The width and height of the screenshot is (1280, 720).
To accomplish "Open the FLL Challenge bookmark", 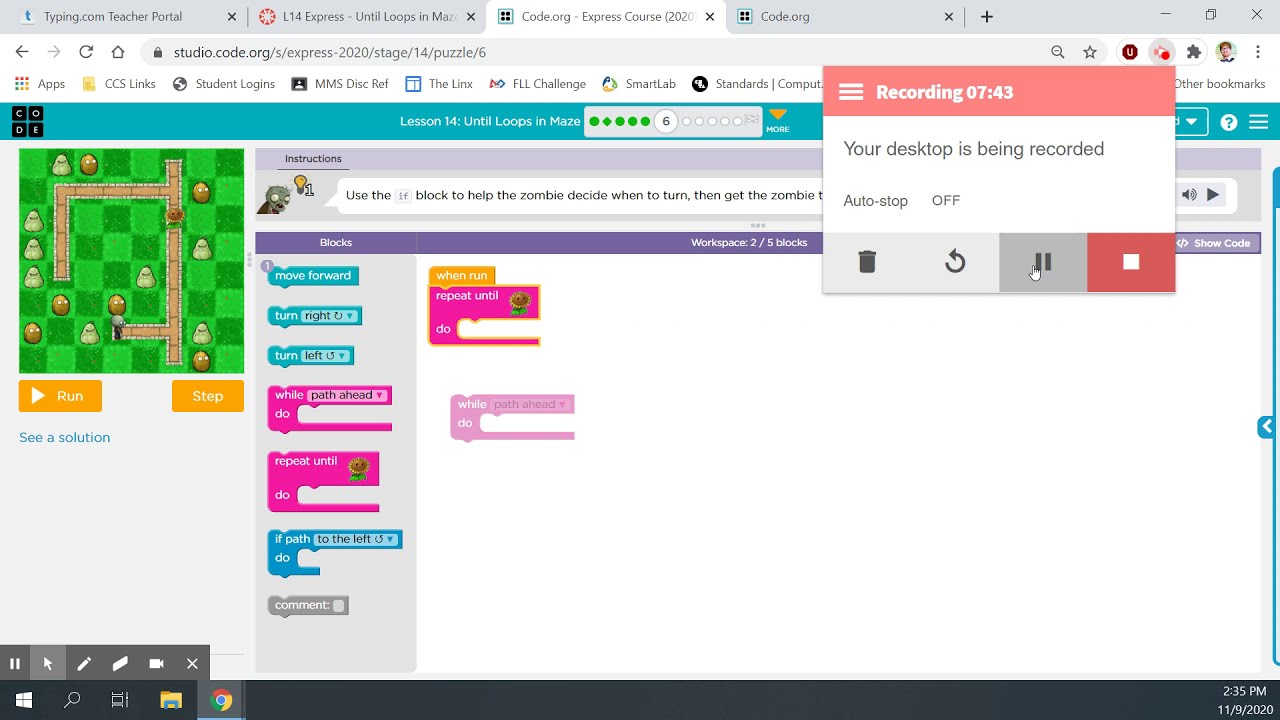I will [x=538, y=84].
